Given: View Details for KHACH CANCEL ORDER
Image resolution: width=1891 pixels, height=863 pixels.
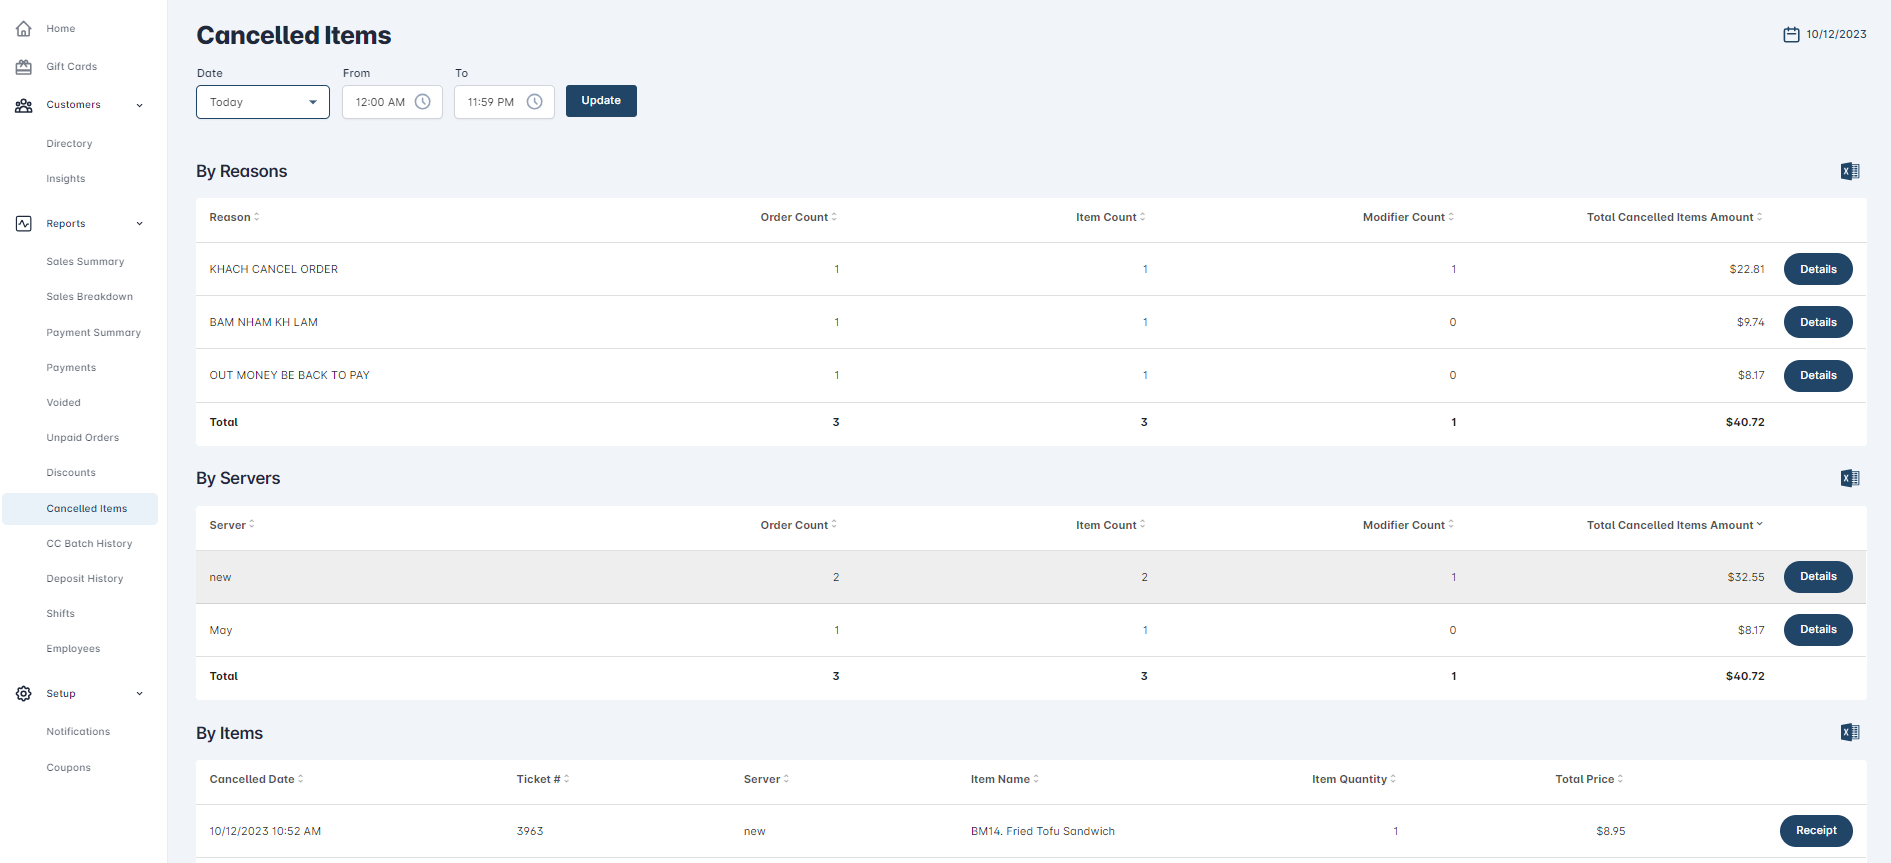Looking at the screenshot, I should 1817,269.
